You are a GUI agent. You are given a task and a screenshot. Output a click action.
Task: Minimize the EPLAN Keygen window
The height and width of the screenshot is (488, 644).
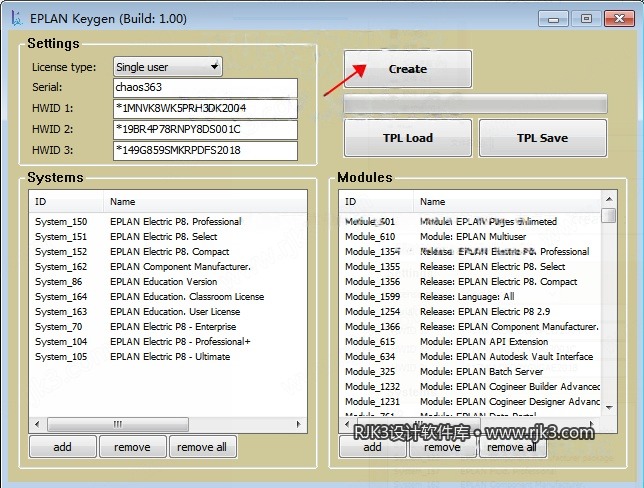coord(553,19)
